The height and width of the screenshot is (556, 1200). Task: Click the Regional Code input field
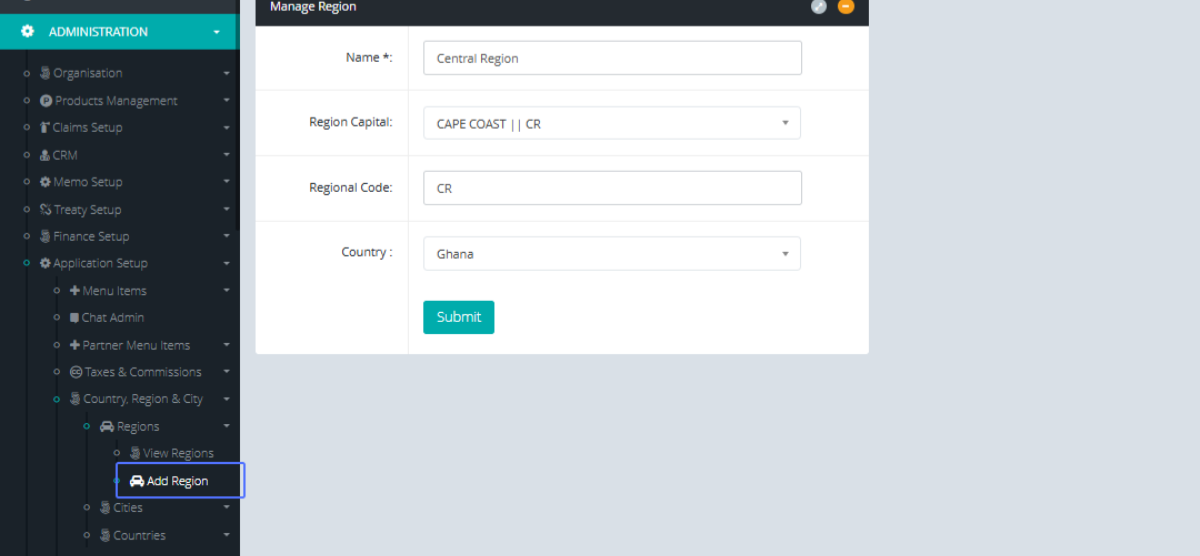coord(612,188)
